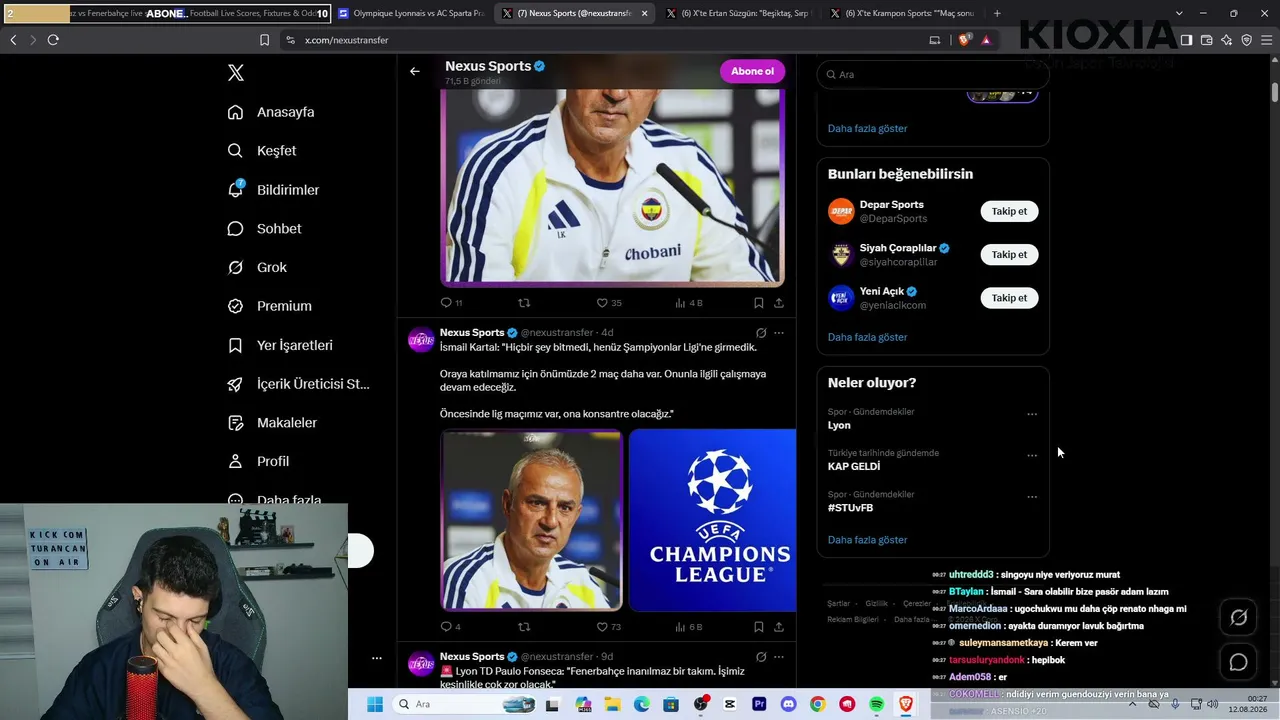Viewport: 1280px width, 720px height.
Task: Close the Nexus Sports tab
Action: pyautogui.click(x=644, y=13)
